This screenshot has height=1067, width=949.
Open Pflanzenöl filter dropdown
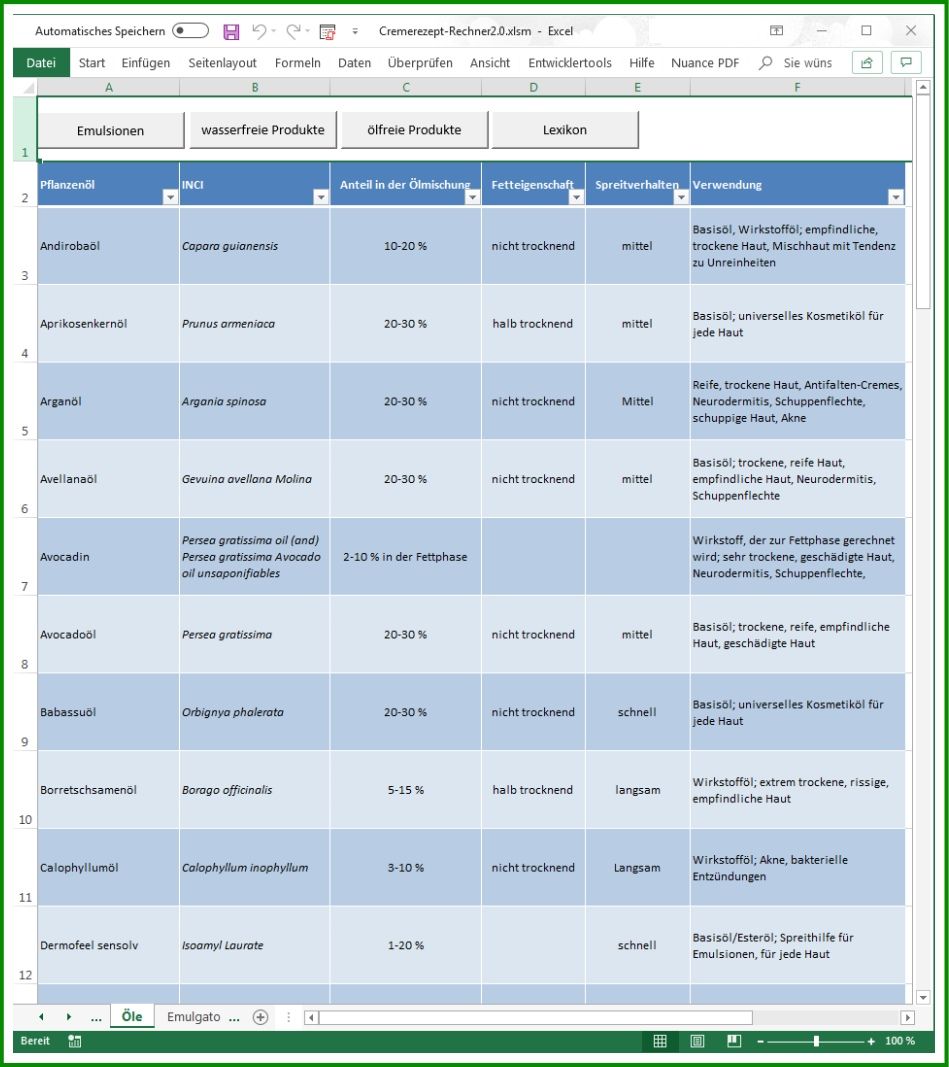(x=170, y=197)
